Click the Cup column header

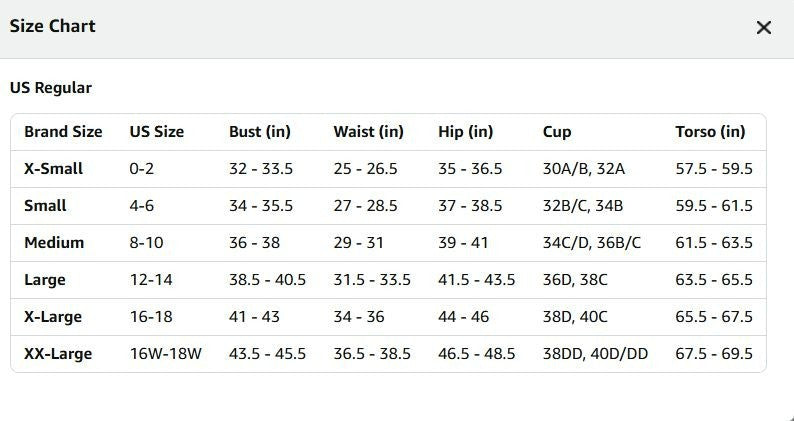click(557, 132)
